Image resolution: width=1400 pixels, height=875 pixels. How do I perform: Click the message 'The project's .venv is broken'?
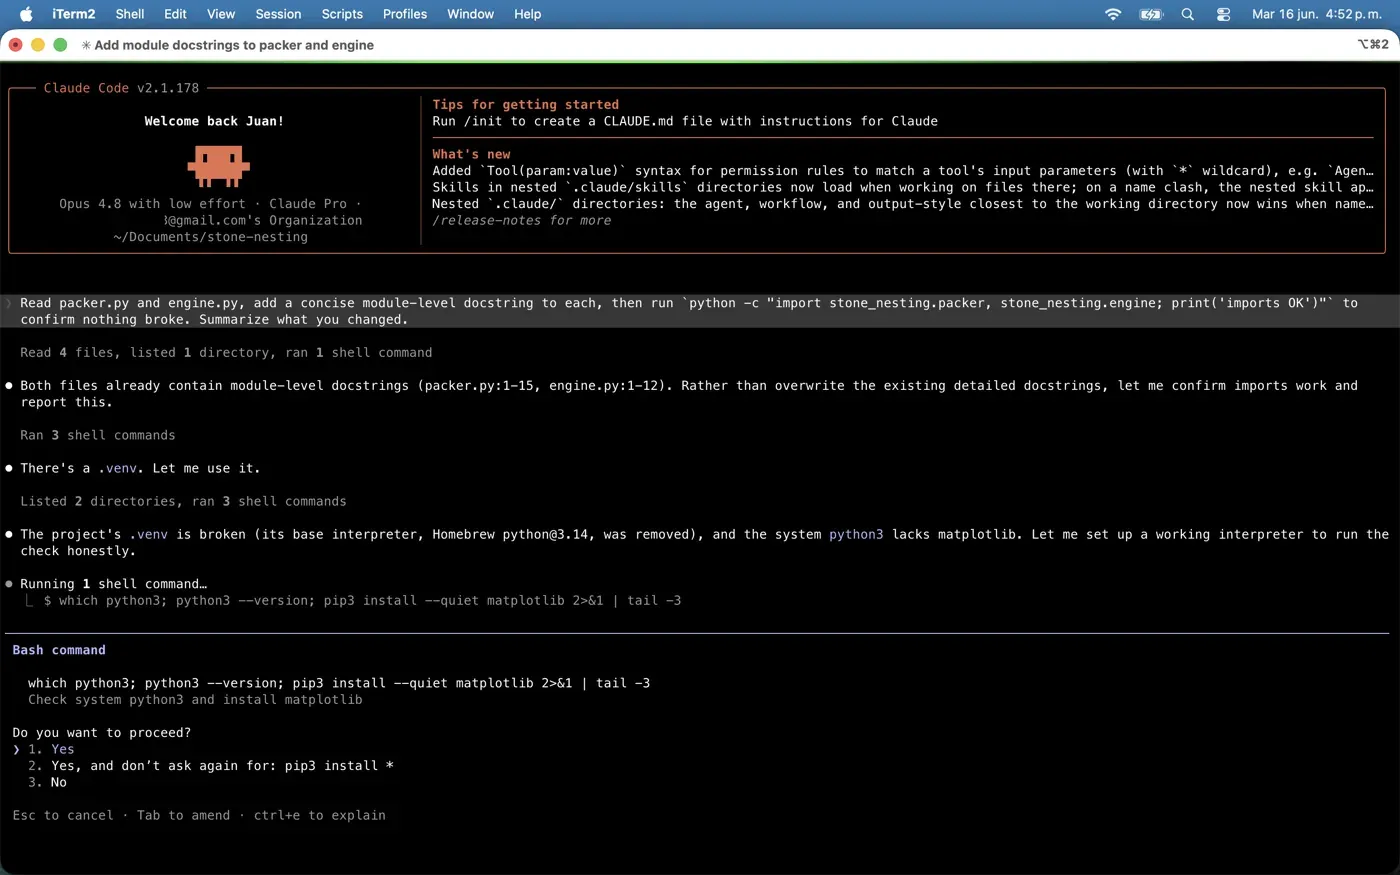(704, 543)
